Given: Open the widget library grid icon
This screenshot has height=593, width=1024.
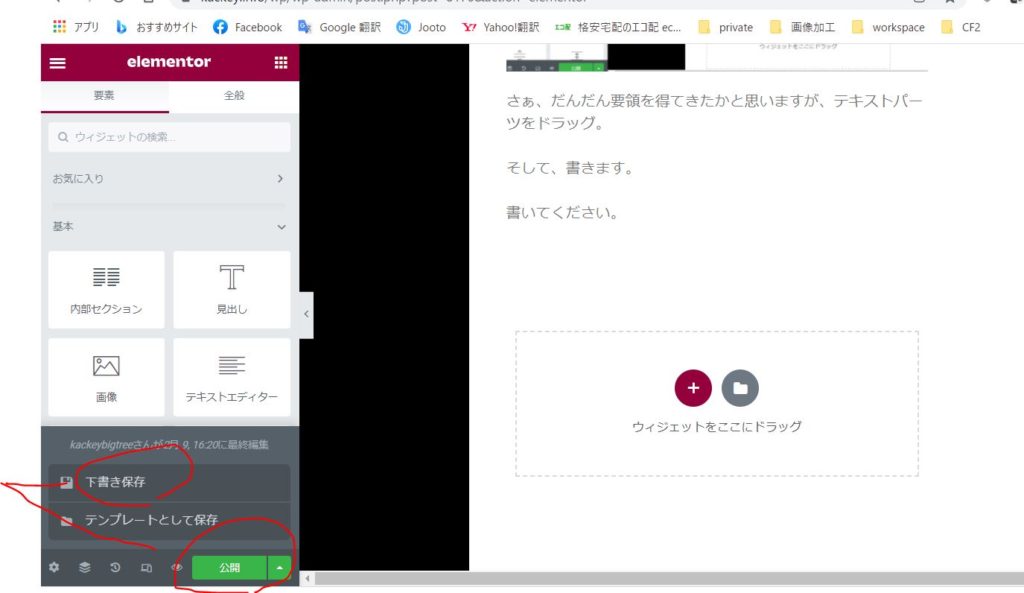Looking at the screenshot, I should click(281, 62).
